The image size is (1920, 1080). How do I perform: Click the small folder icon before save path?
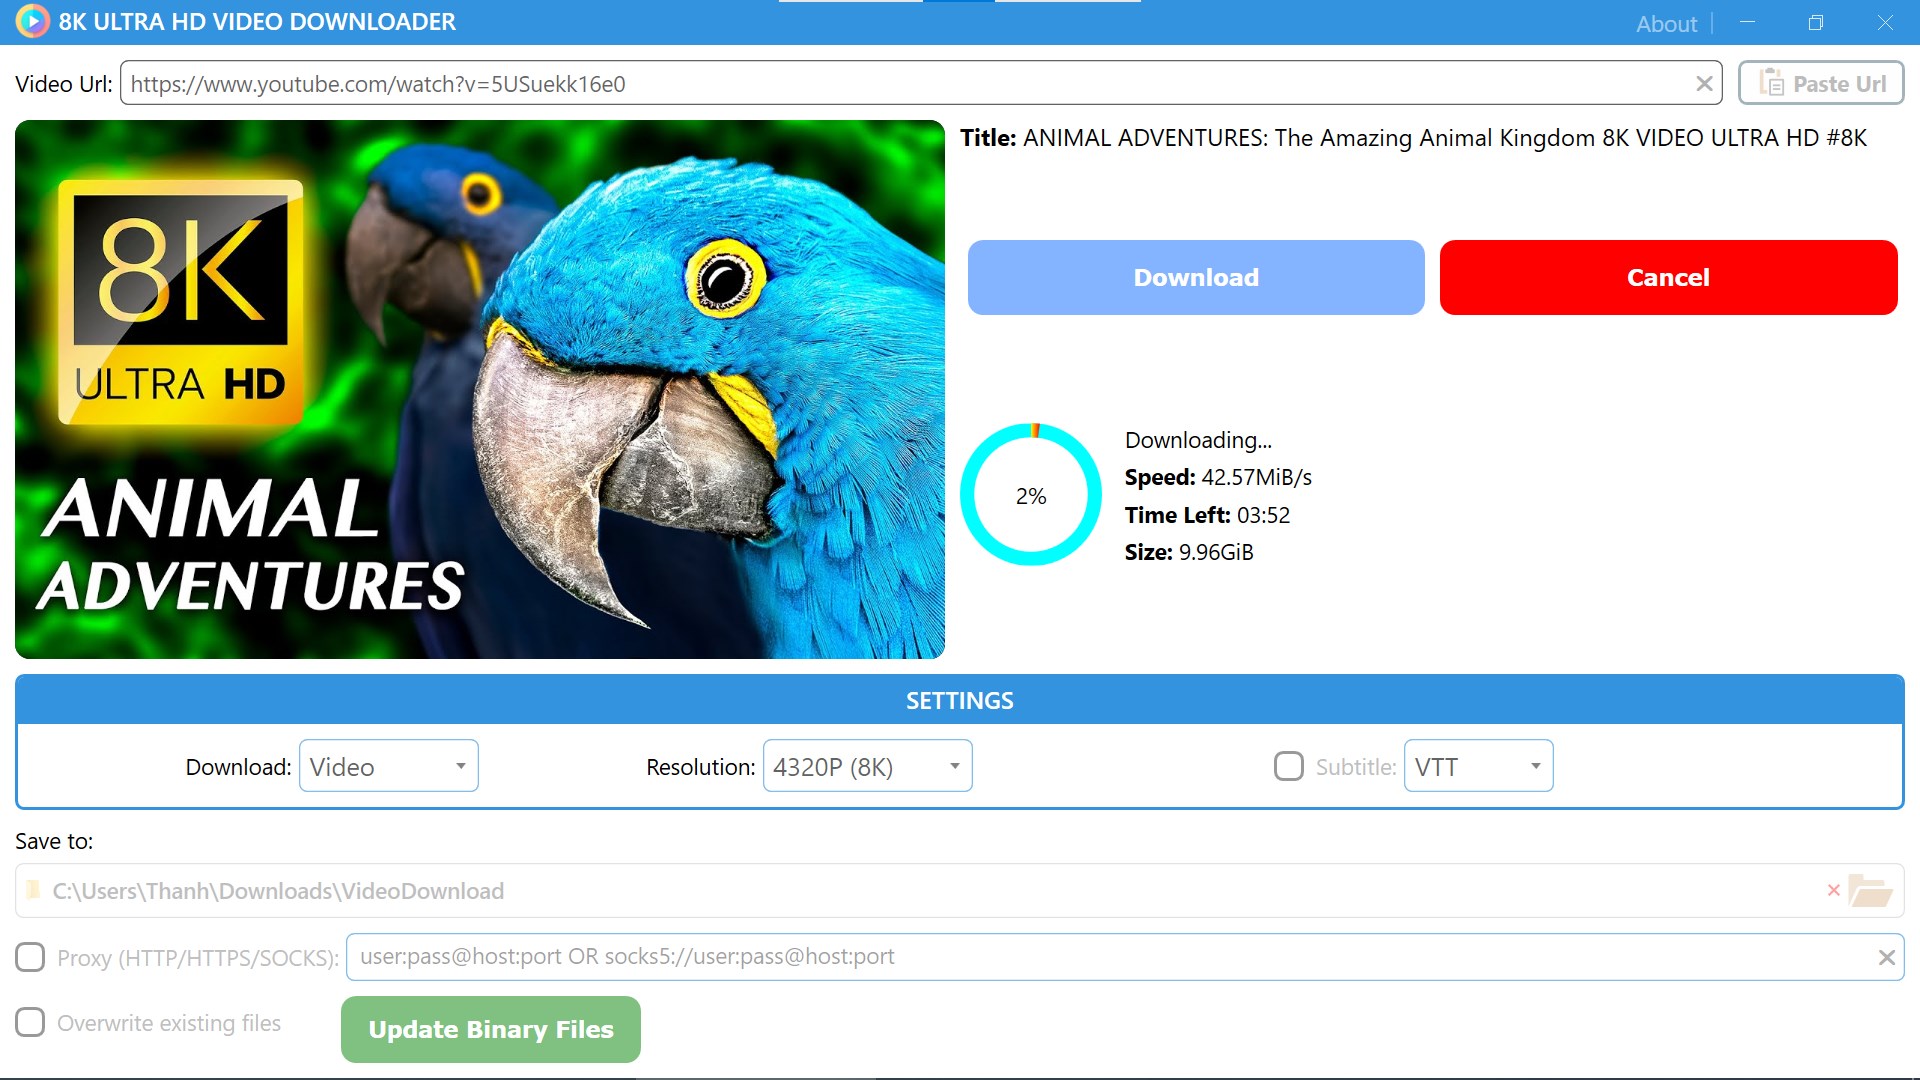34,890
